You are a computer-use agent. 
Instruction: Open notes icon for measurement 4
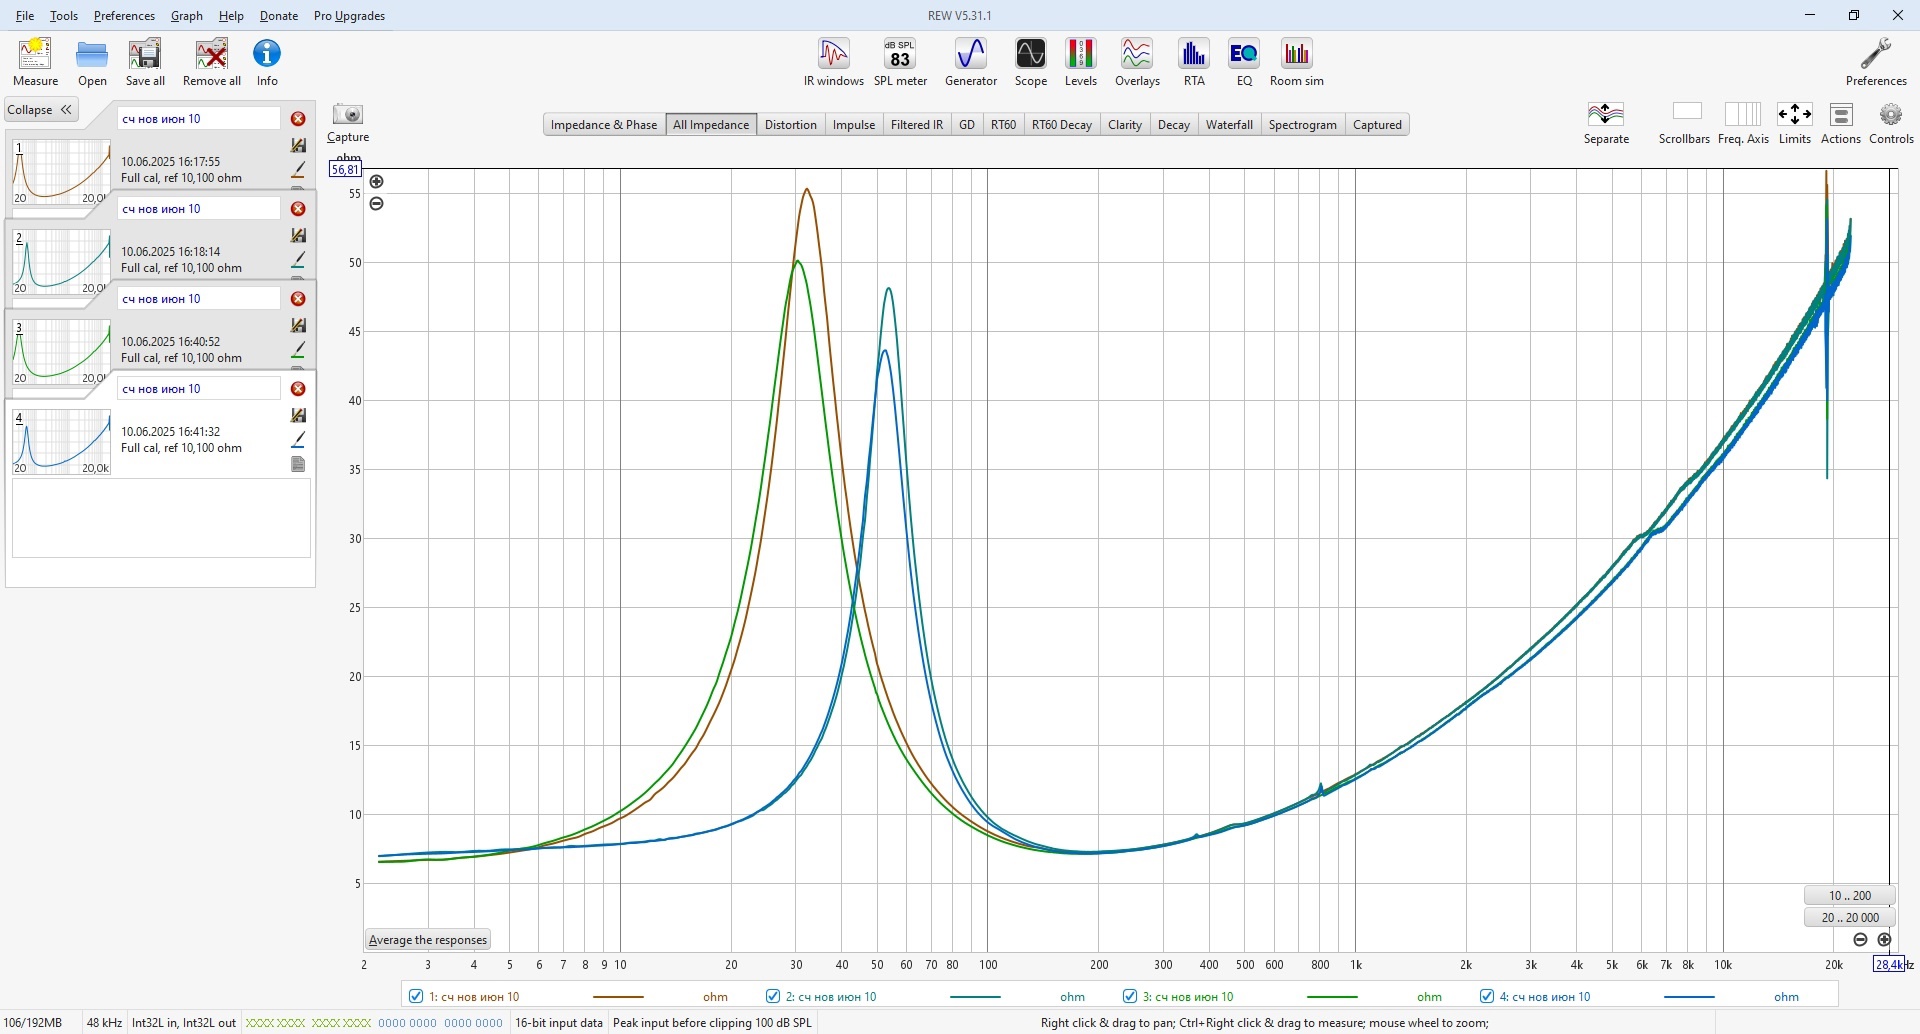coord(298,464)
